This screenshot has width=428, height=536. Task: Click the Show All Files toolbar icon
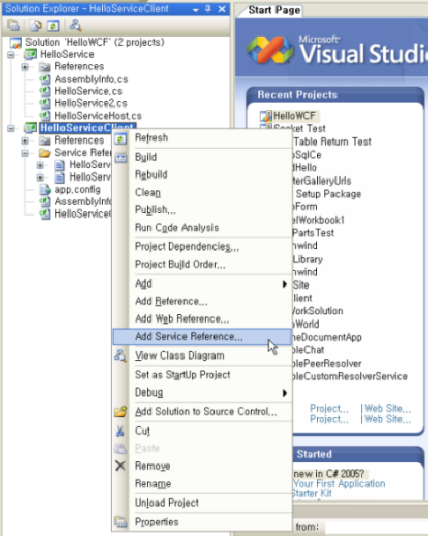point(35,25)
